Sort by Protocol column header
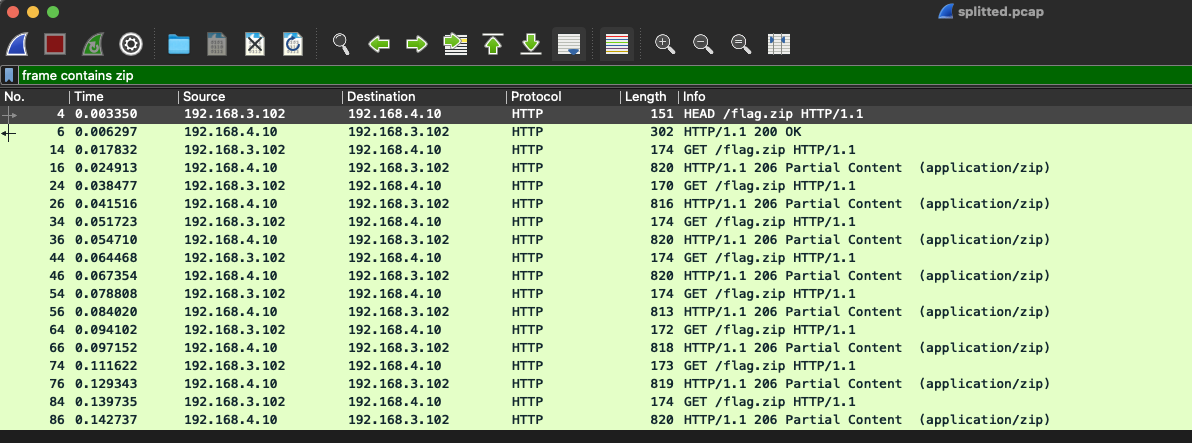1192x443 pixels. [564, 97]
